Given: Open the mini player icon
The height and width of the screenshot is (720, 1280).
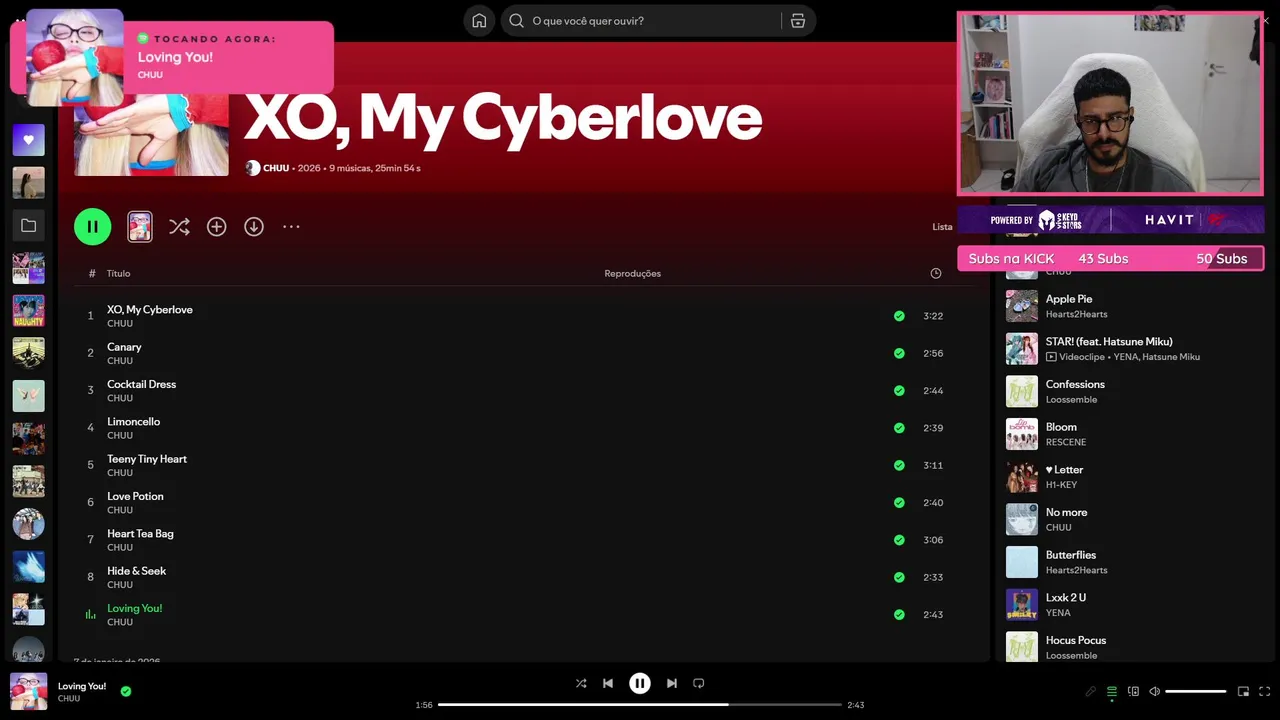Looking at the screenshot, I should tap(1243, 691).
